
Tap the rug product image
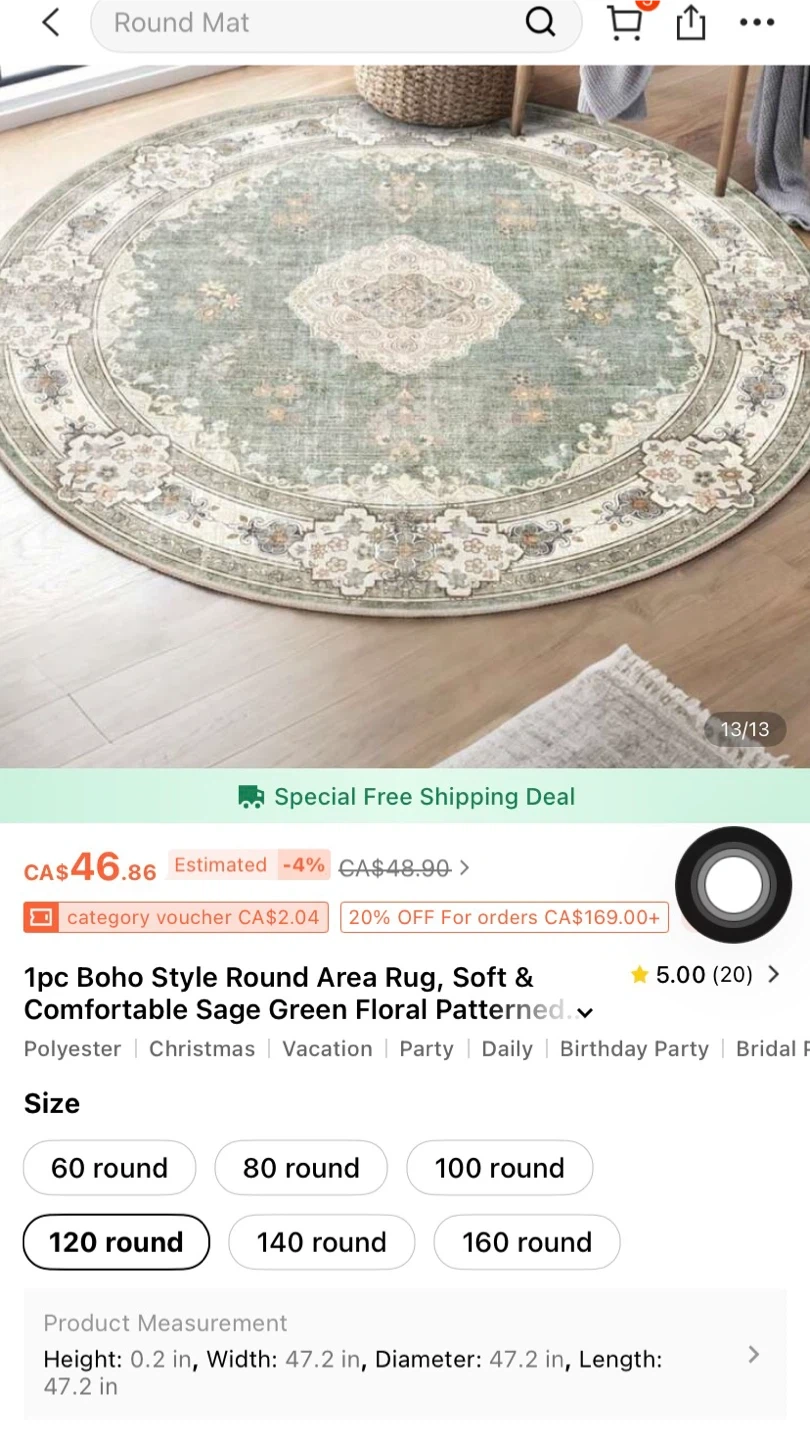405,417
